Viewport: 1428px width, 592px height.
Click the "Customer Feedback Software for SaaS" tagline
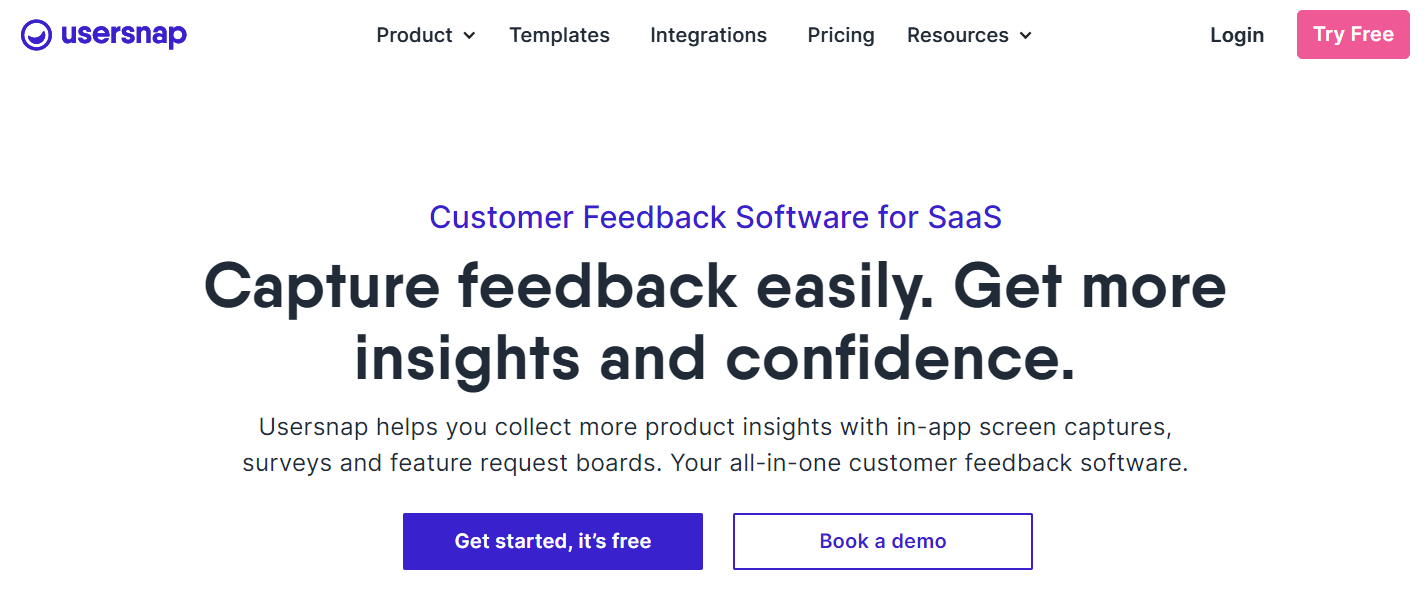pyautogui.click(x=715, y=217)
